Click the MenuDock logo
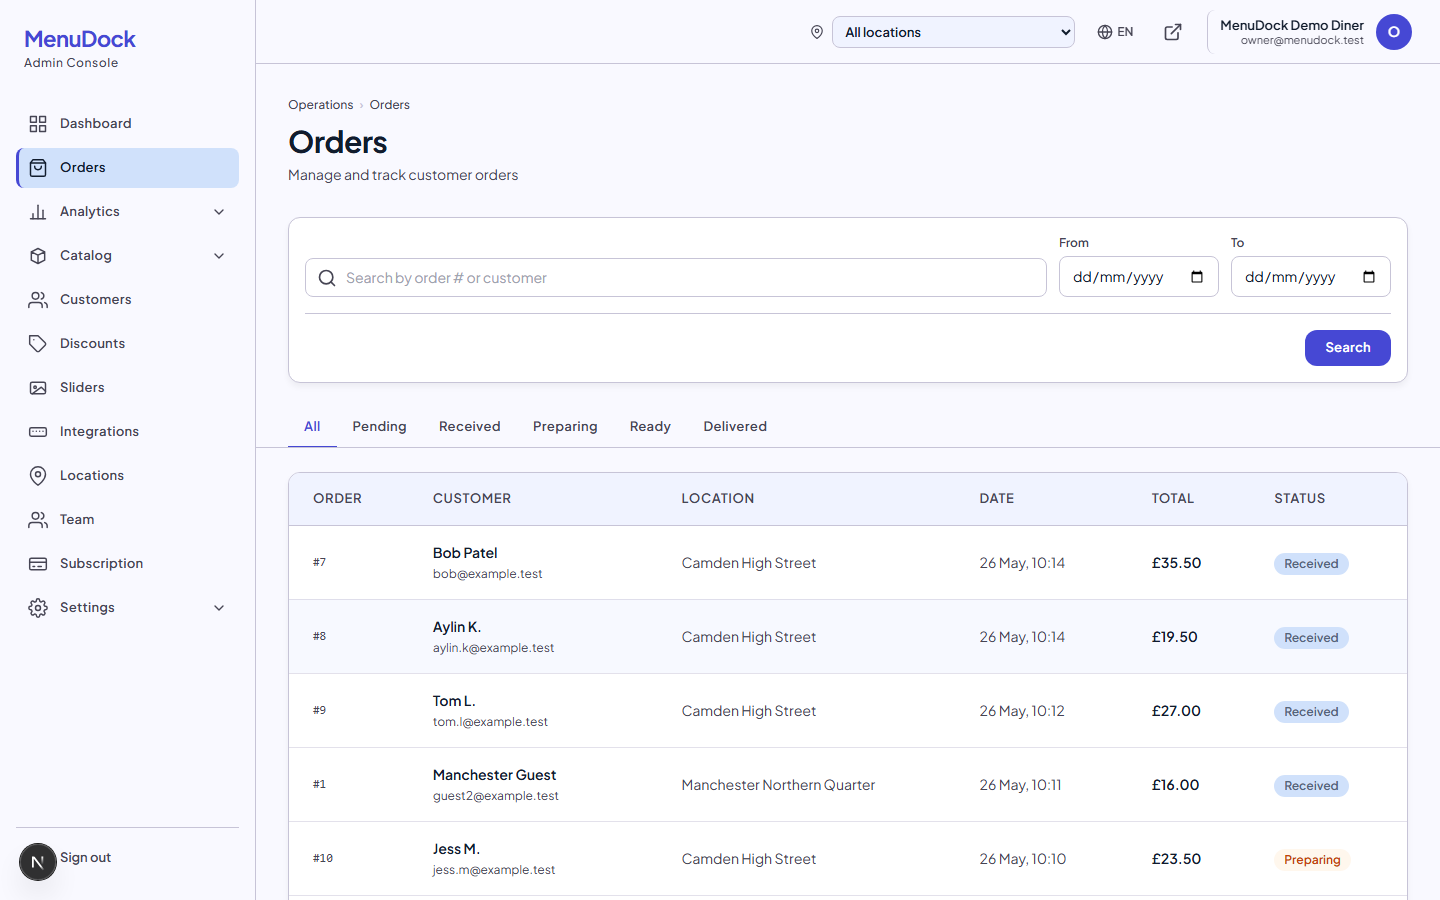The height and width of the screenshot is (900, 1440). 80,39
